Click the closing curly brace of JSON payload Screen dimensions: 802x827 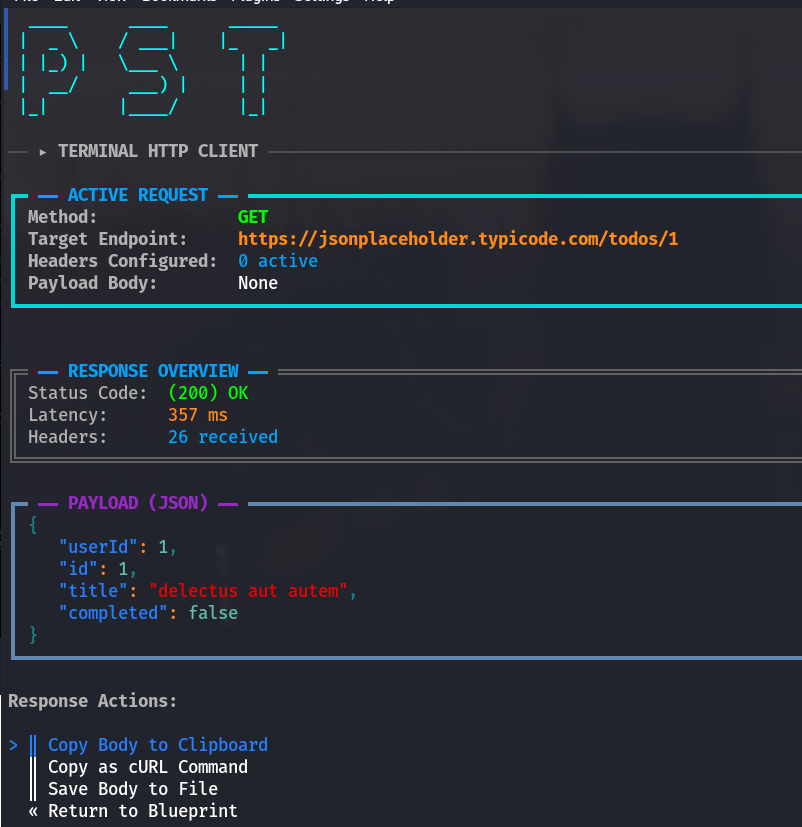33,634
